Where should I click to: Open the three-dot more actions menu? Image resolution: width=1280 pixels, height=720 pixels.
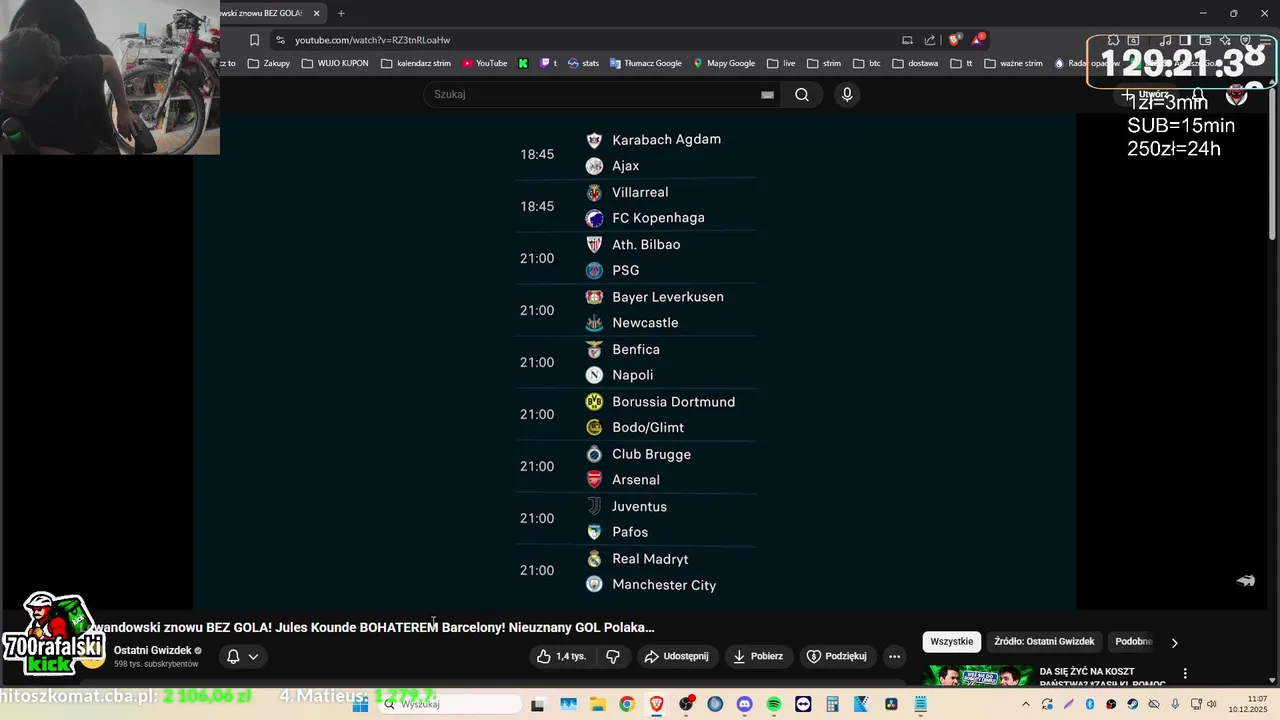[x=895, y=656]
